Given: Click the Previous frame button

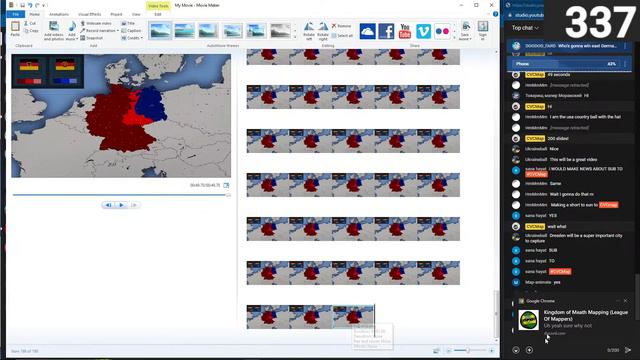Looking at the screenshot, I should (x=108, y=205).
